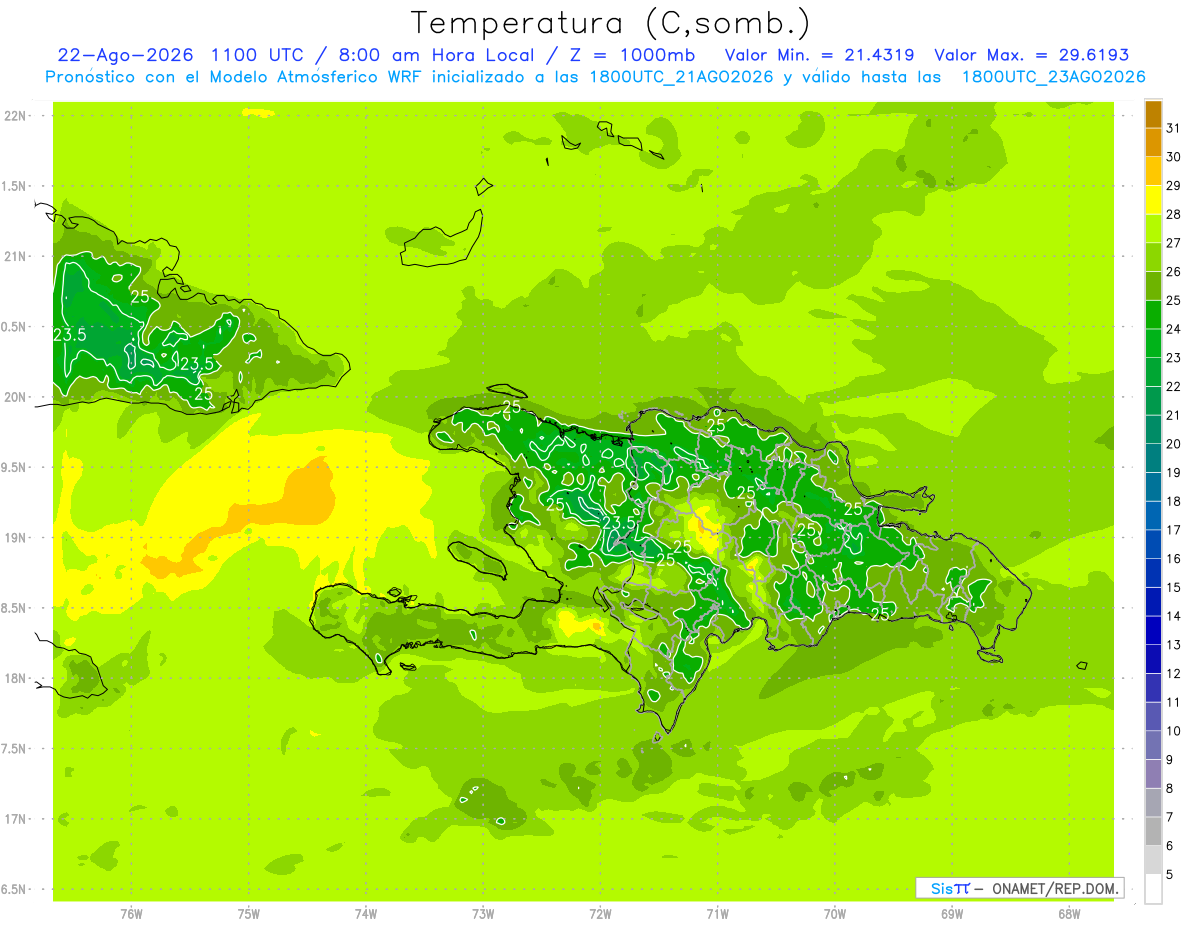Click the "22N" latitude axis label
Viewport: 1200px width, 927px height.
pyautogui.click(x=15, y=116)
